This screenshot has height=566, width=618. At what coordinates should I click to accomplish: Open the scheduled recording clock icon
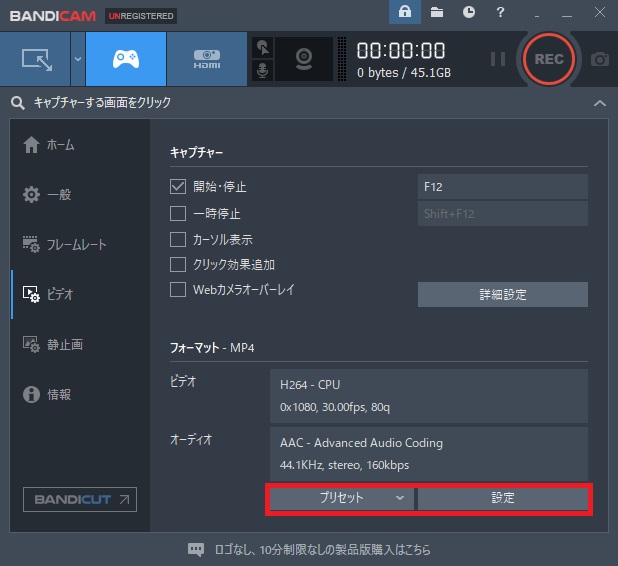(469, 12)
